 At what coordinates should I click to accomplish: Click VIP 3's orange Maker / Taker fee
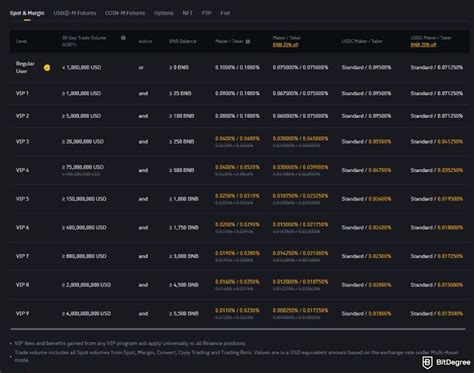pos(237,138)
